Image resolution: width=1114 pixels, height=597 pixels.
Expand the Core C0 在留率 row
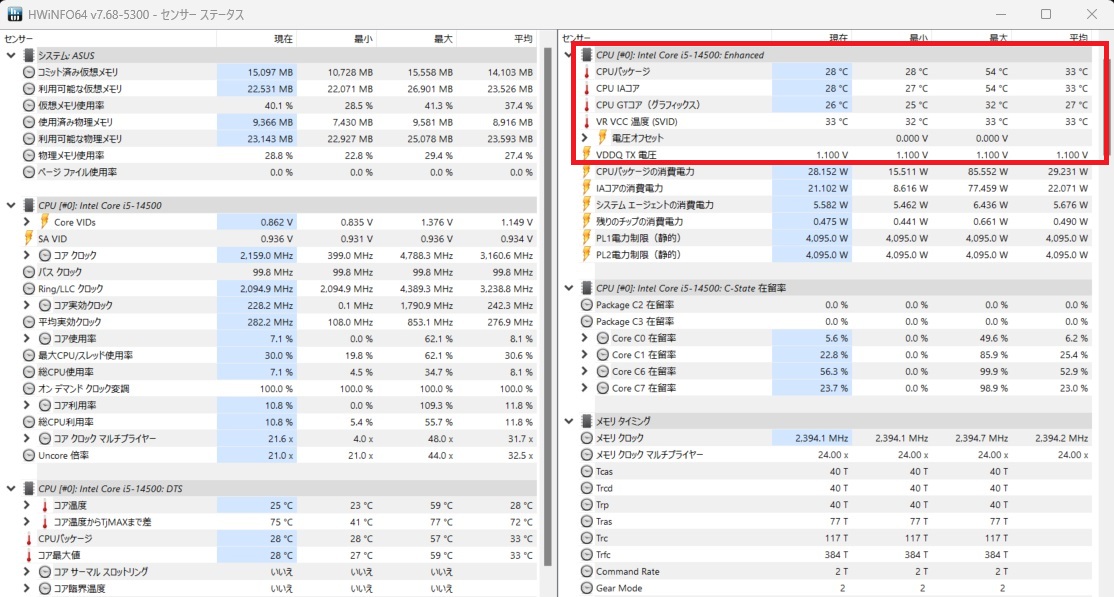click(585, 338)
